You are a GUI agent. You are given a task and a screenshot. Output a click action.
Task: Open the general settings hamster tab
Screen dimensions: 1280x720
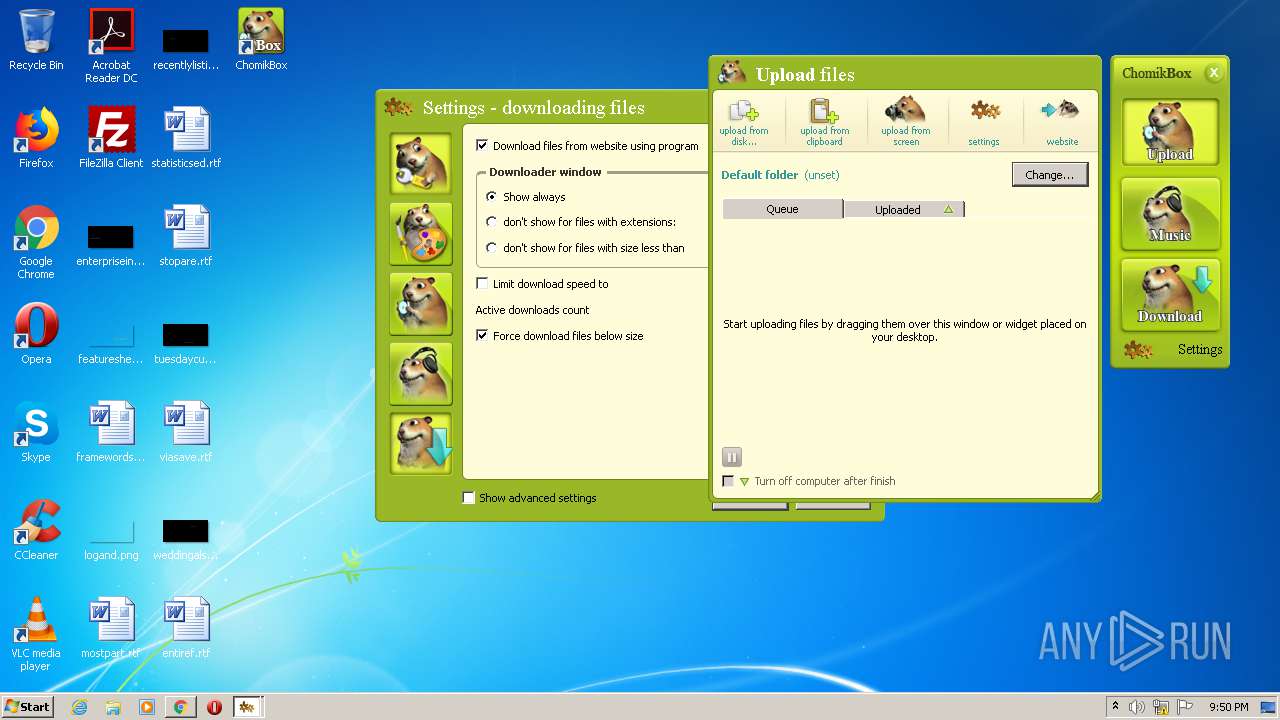(x=421, y=163)
